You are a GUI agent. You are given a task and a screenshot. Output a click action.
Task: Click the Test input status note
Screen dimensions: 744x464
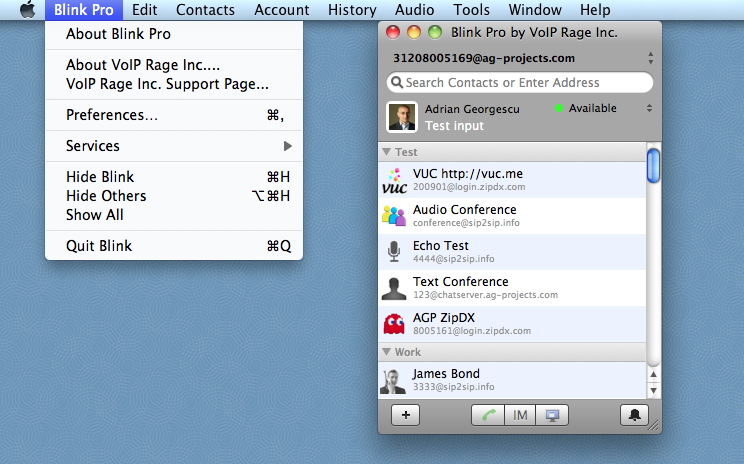click(x=454, y=126)
